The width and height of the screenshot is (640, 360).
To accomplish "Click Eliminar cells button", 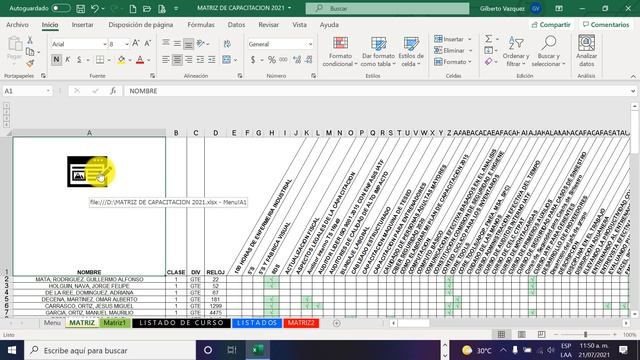I will [x=453, y=51].
